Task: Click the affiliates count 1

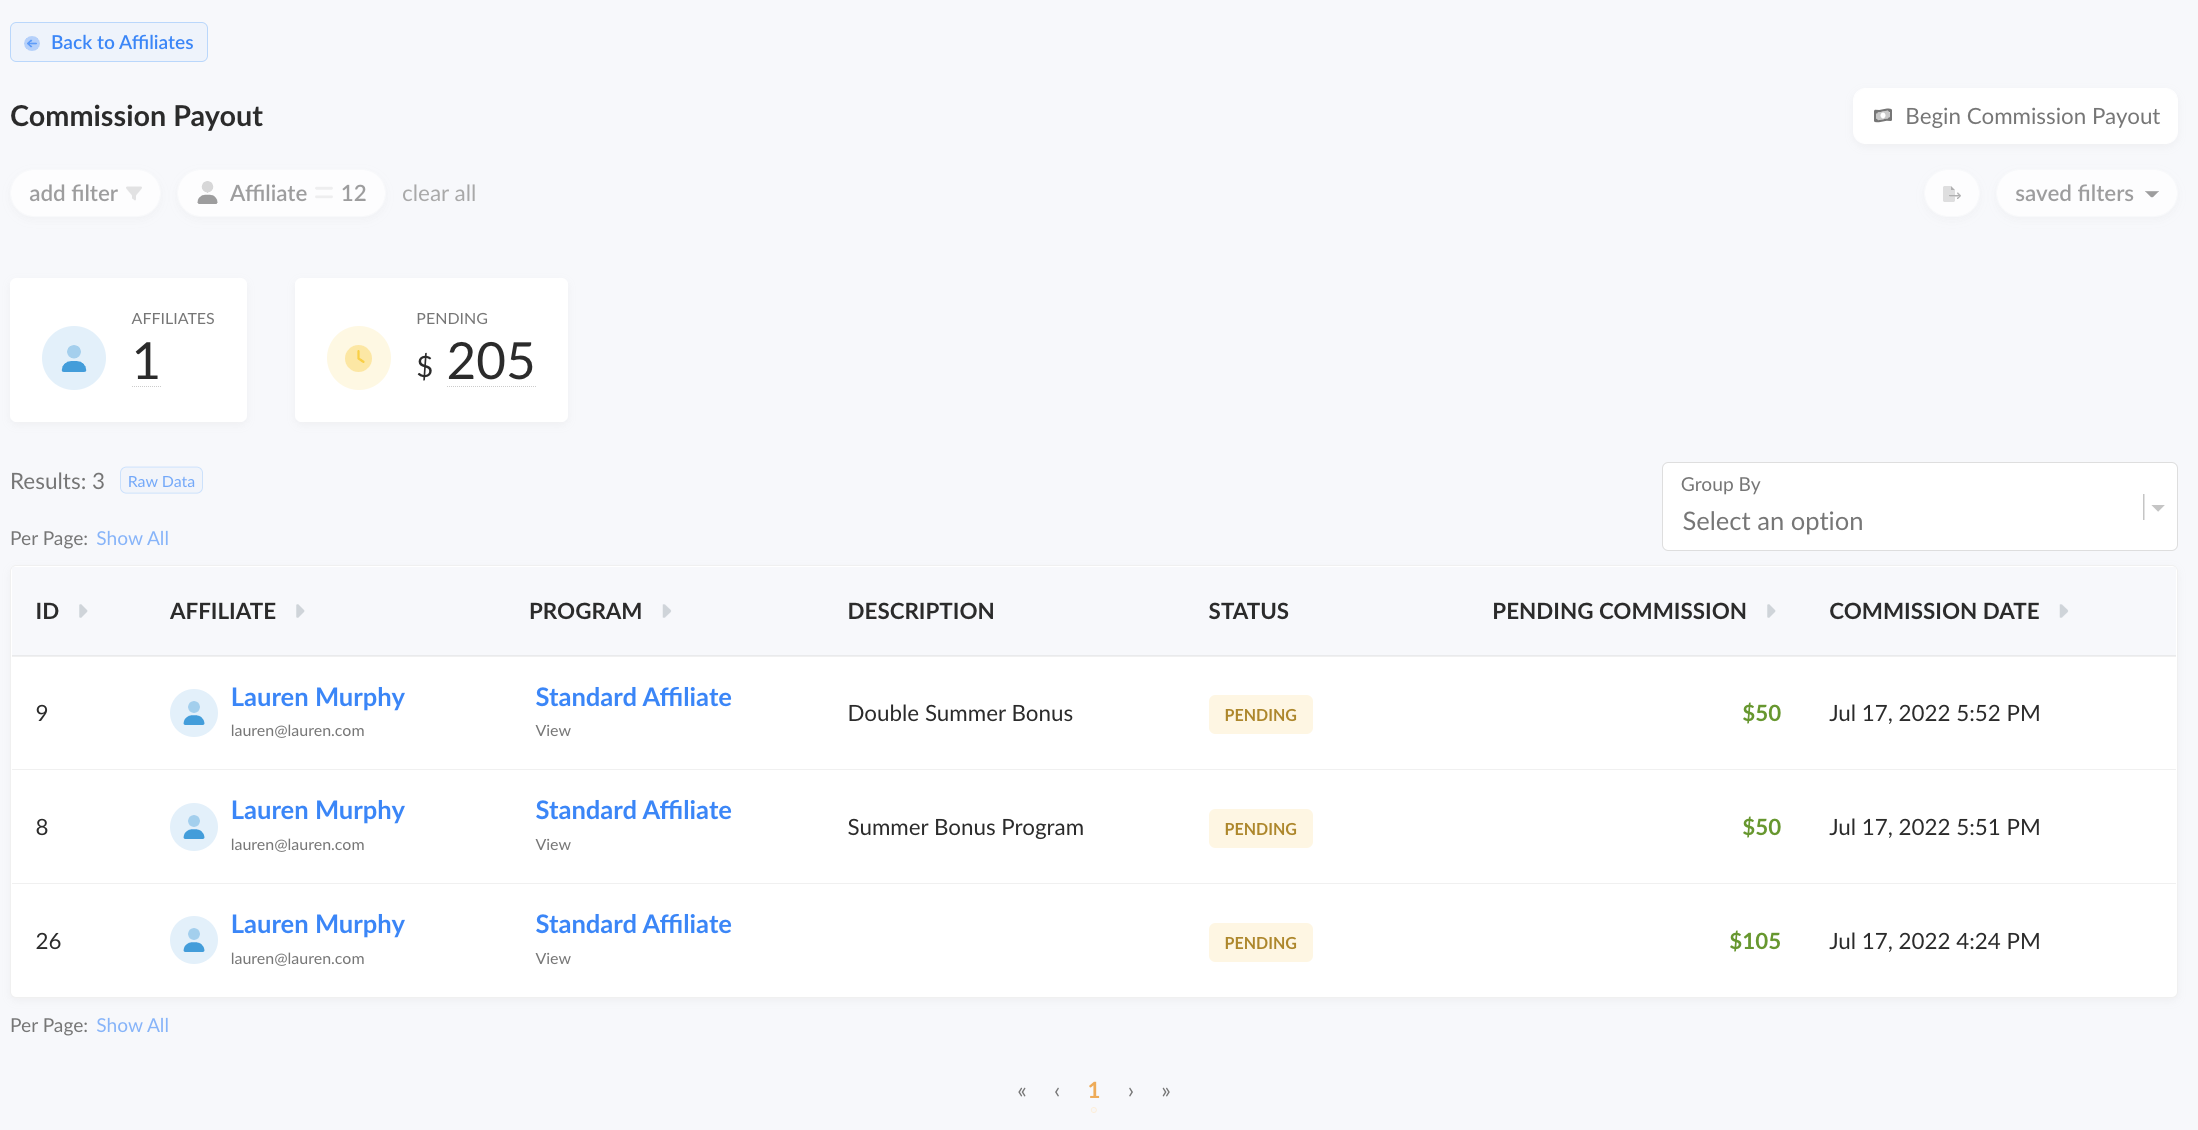Action: point(146,361)
